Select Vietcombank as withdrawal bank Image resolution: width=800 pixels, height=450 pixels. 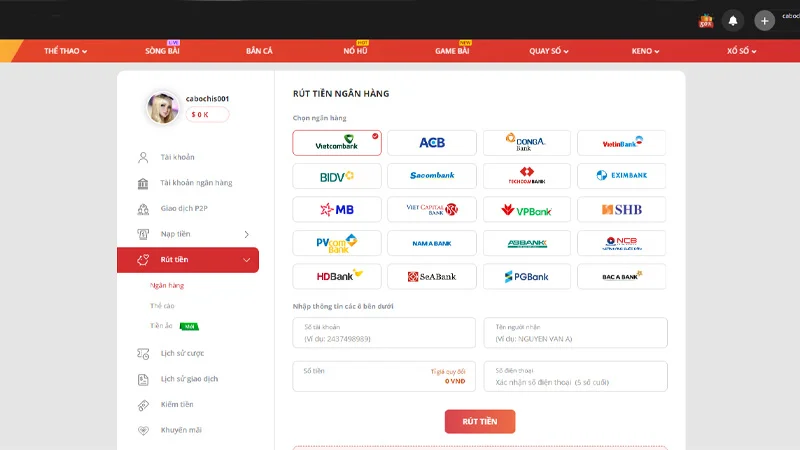(x=337, y=143)
